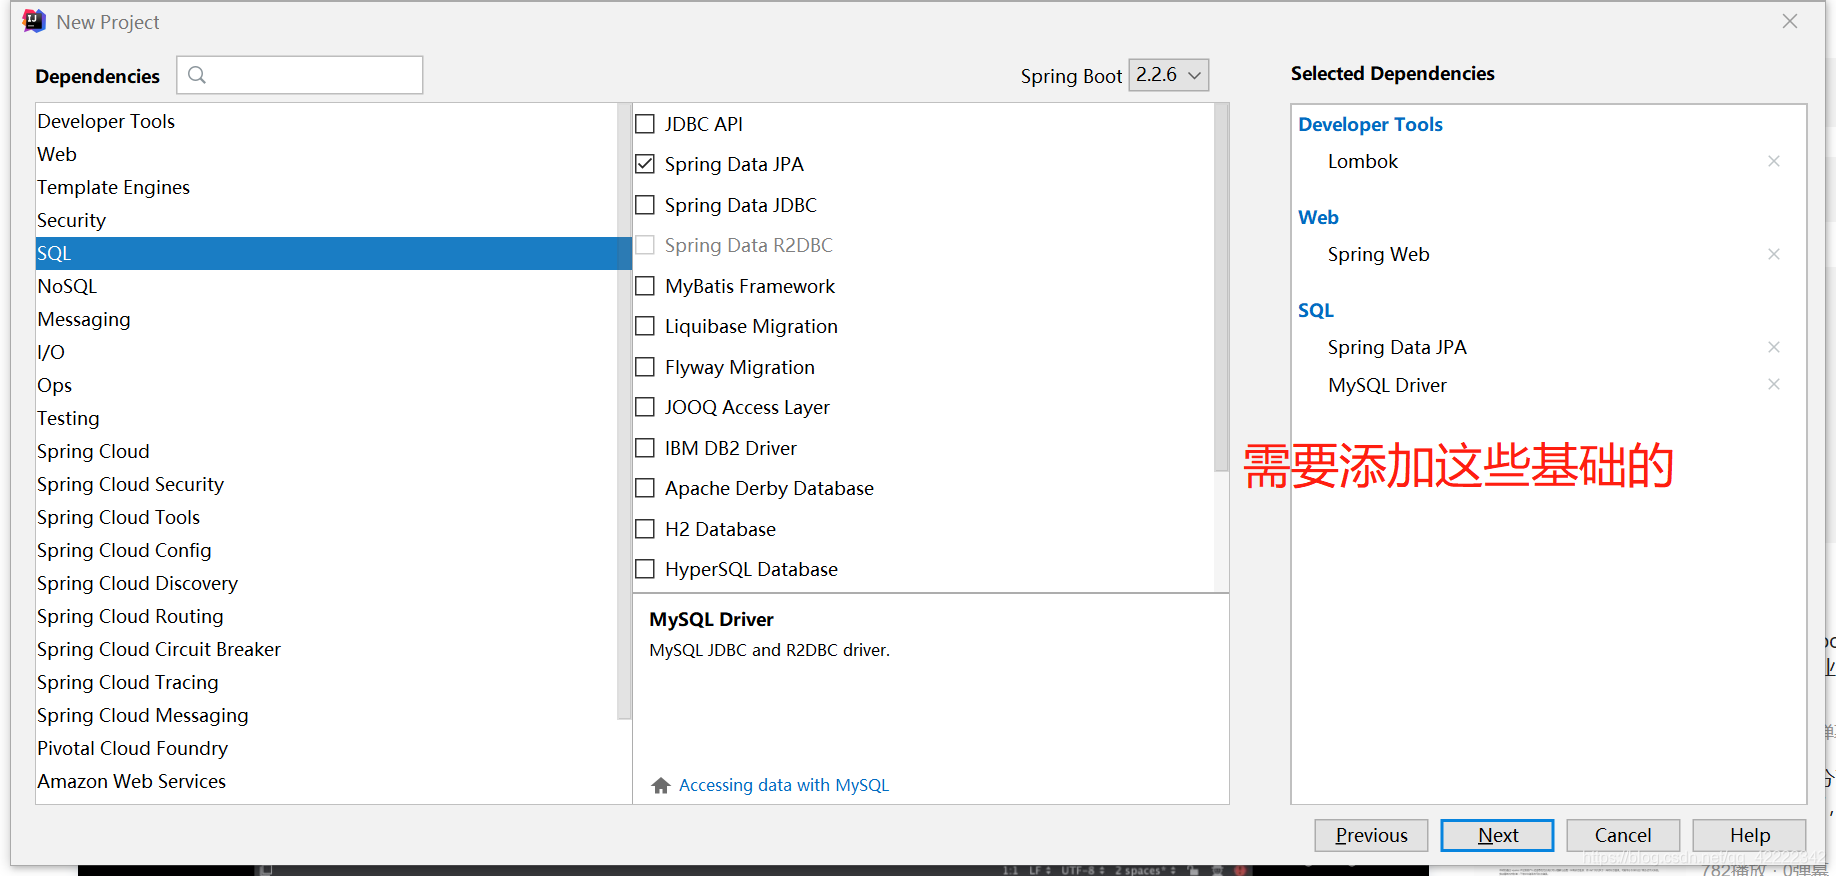This screenshot has height=876, width=1836.
Task: Select the Messaging category
Action: click(326, 319)
